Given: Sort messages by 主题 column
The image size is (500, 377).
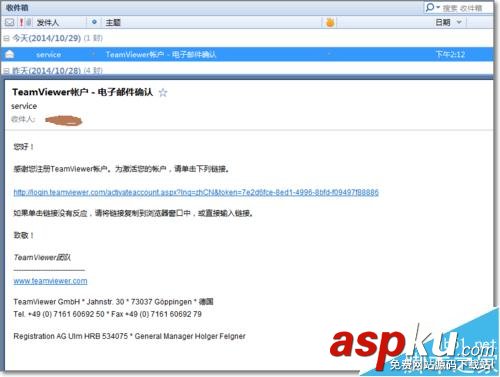Looking at the screenshot, I should pos(113,23).
